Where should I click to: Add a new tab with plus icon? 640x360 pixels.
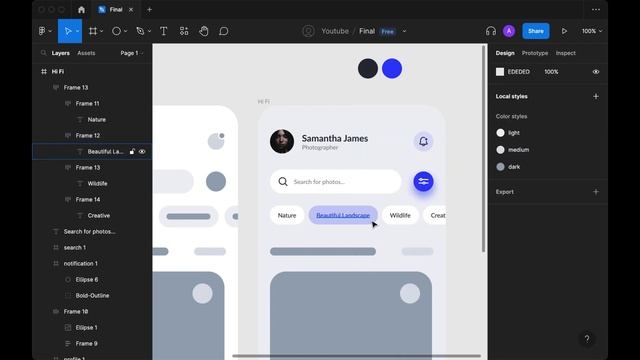point(149,9)
